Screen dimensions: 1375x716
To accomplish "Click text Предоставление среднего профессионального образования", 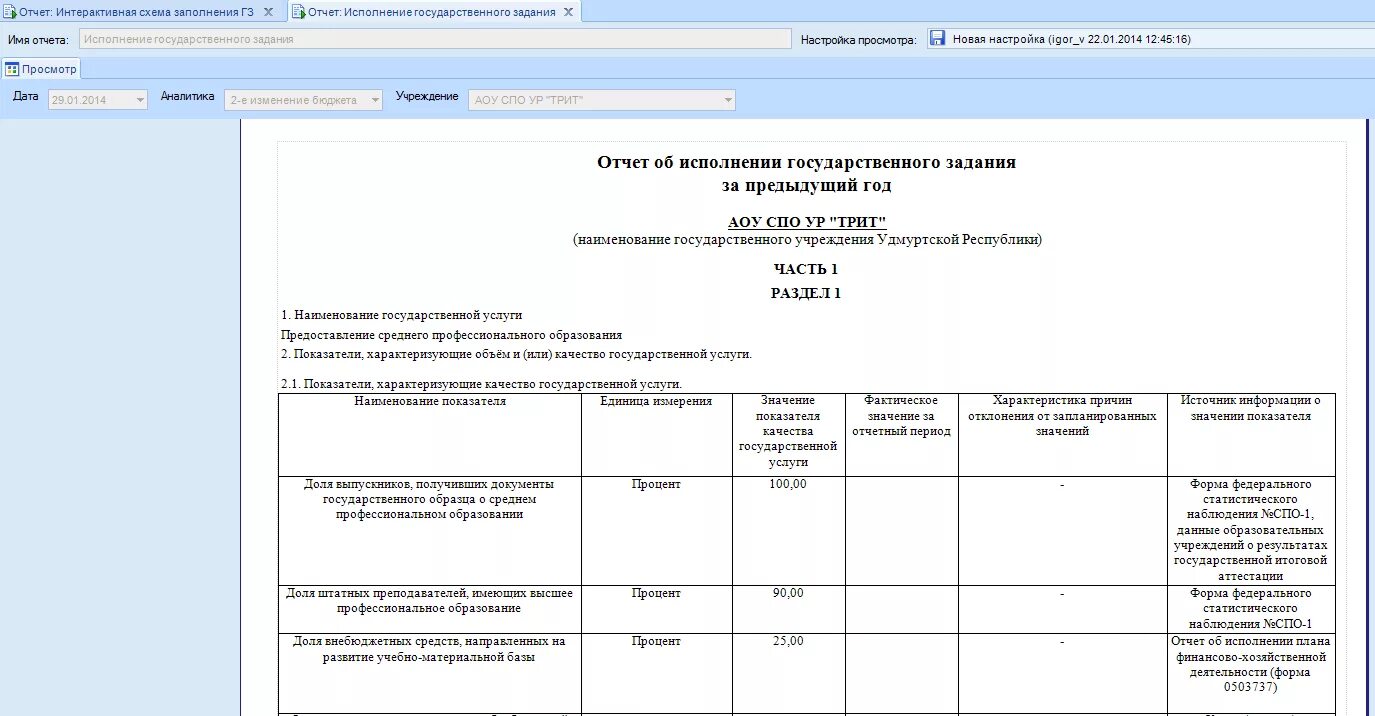I will coord(451,335).
